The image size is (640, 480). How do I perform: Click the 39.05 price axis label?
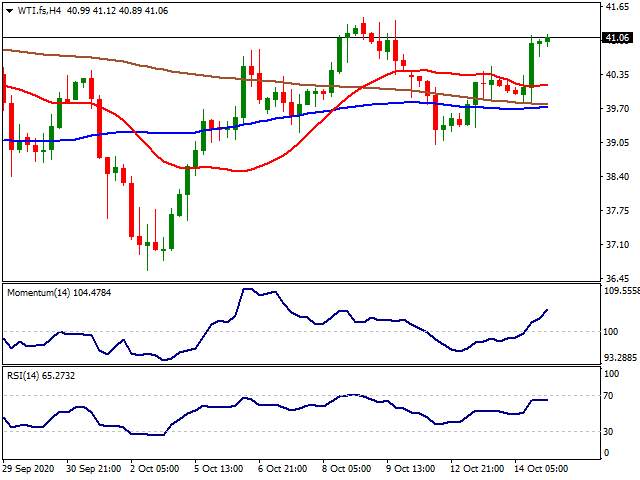[x=618, y=142]
